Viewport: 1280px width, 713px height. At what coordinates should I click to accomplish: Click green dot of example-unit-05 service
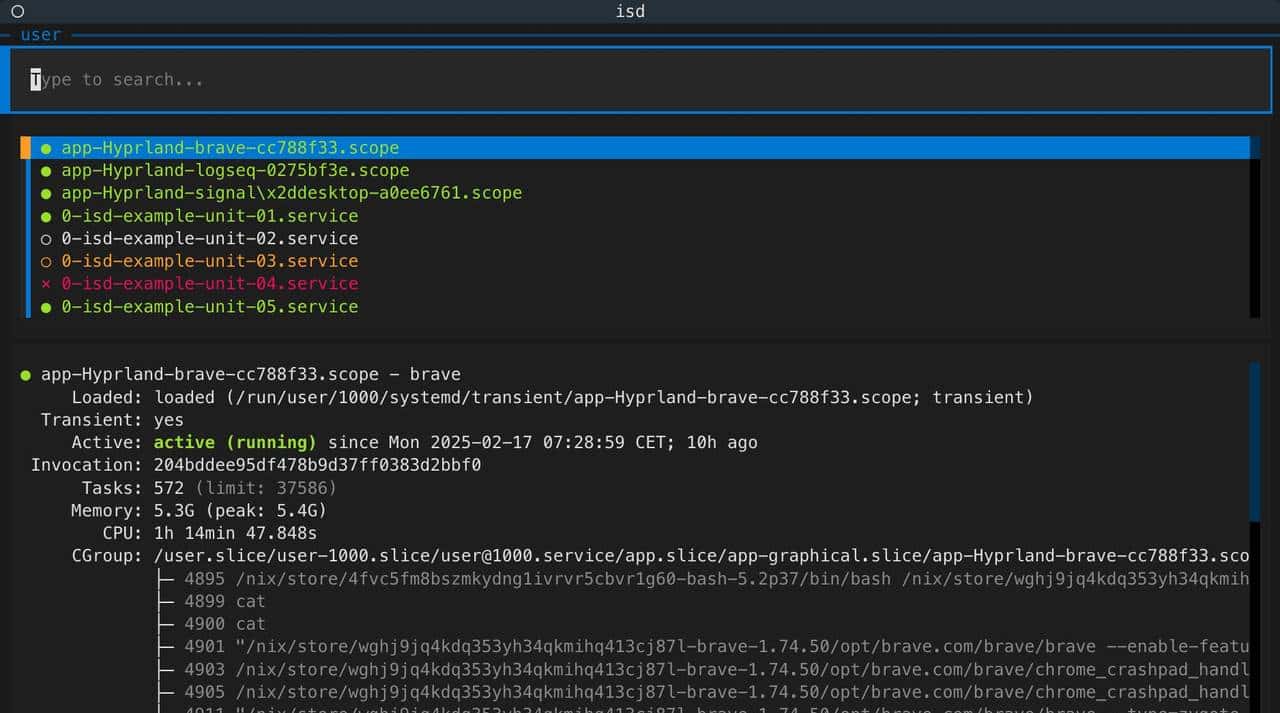46,307
